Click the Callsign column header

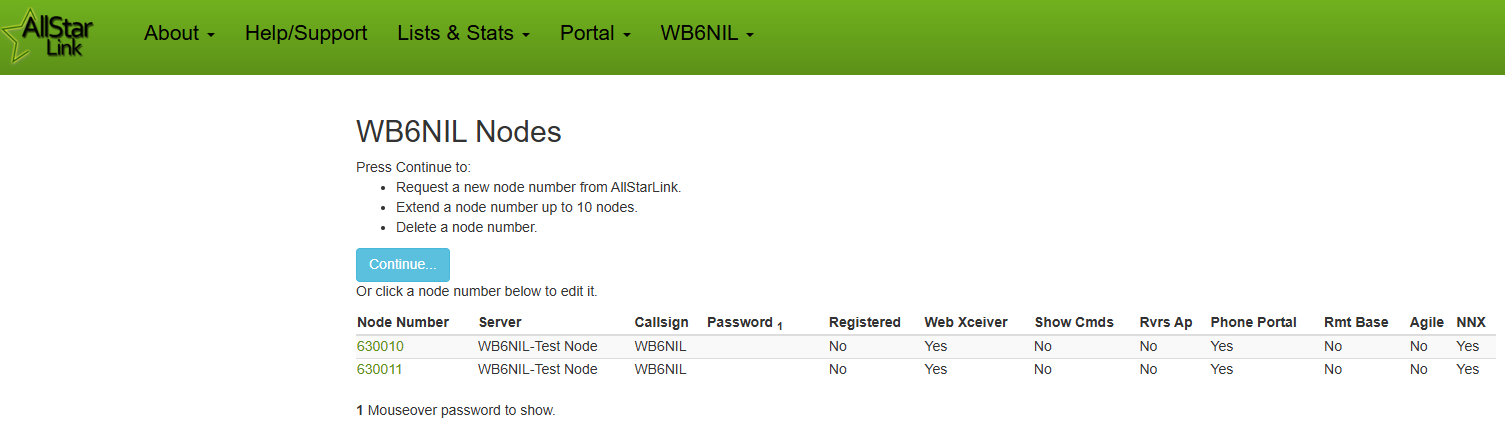click(662, 322)
